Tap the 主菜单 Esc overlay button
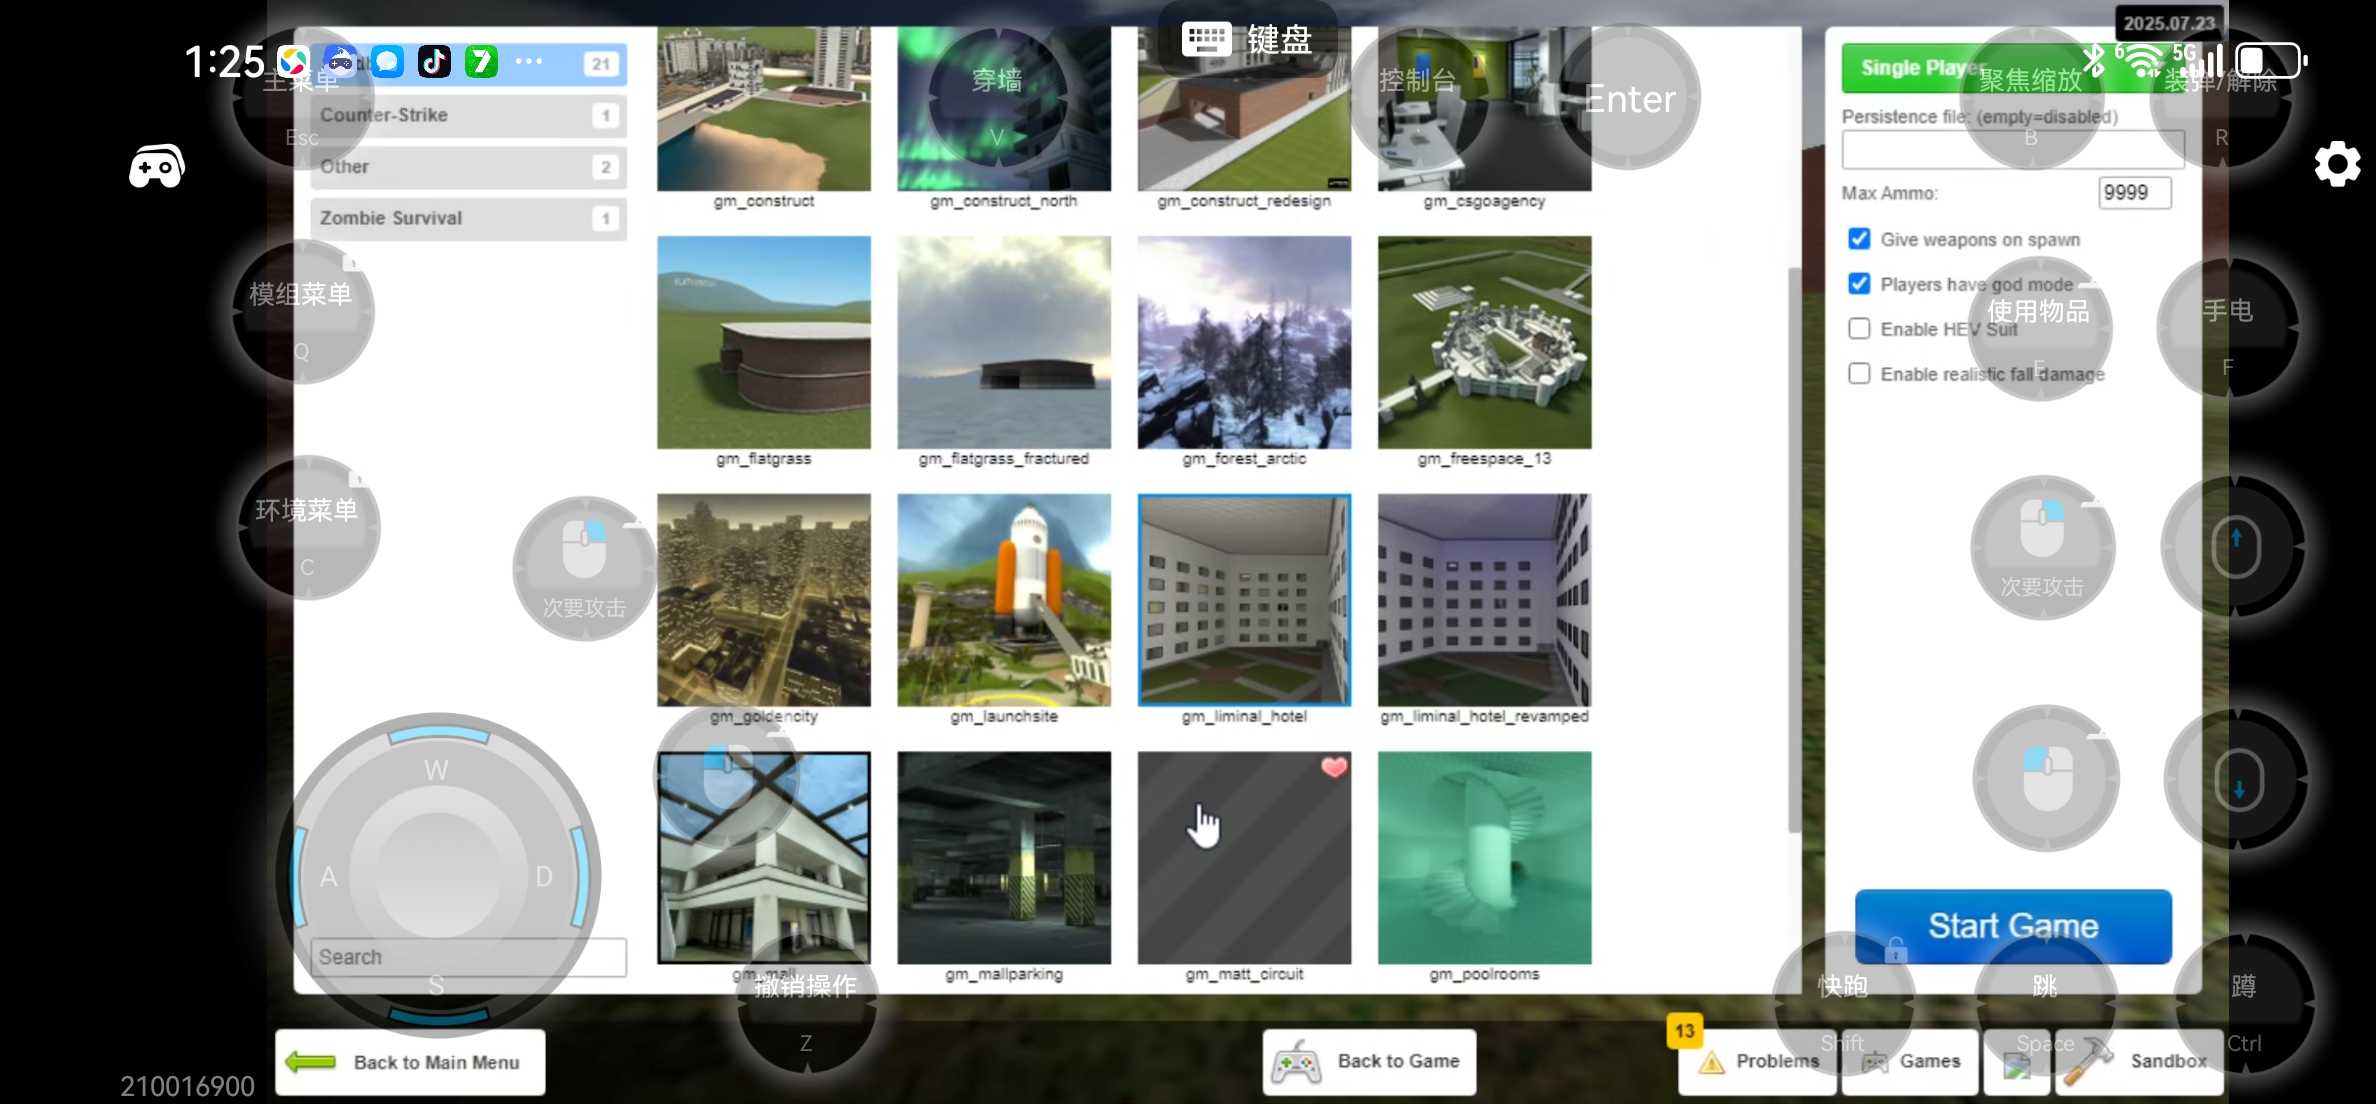 coord(300,100)
